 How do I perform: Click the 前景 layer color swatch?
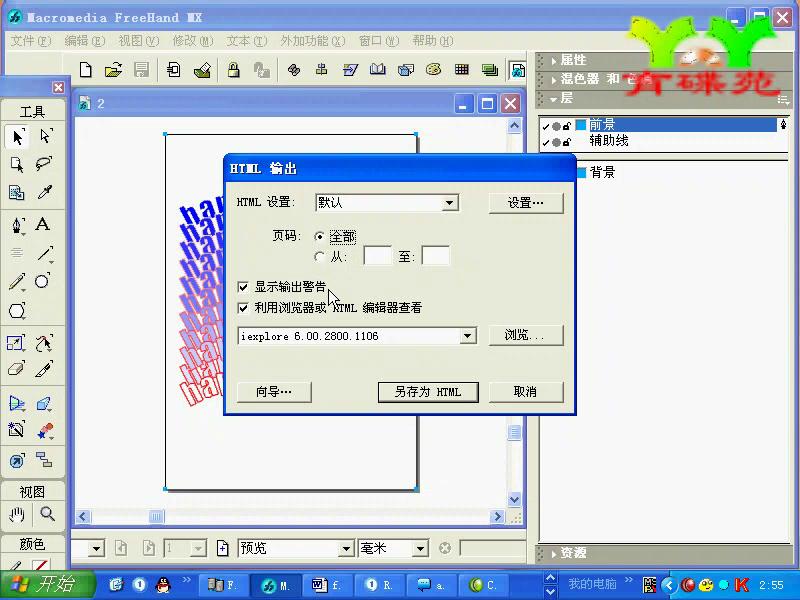581,125
